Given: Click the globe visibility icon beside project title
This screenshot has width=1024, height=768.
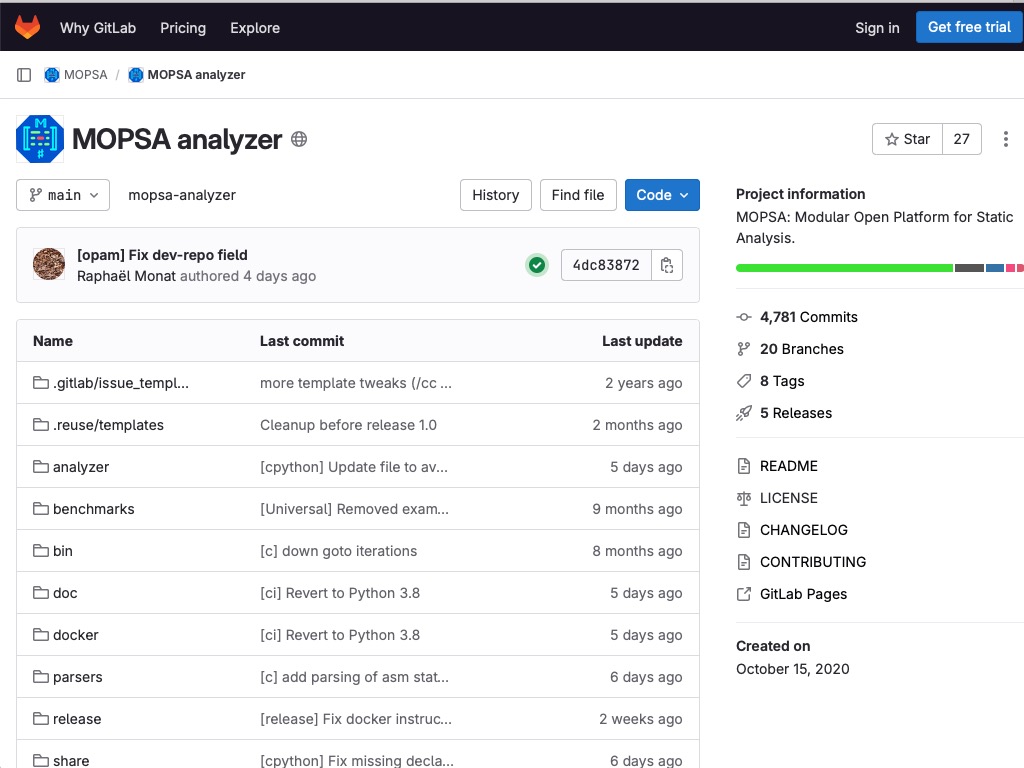Looking at the screenshot, I should click(x=297, y=140).
